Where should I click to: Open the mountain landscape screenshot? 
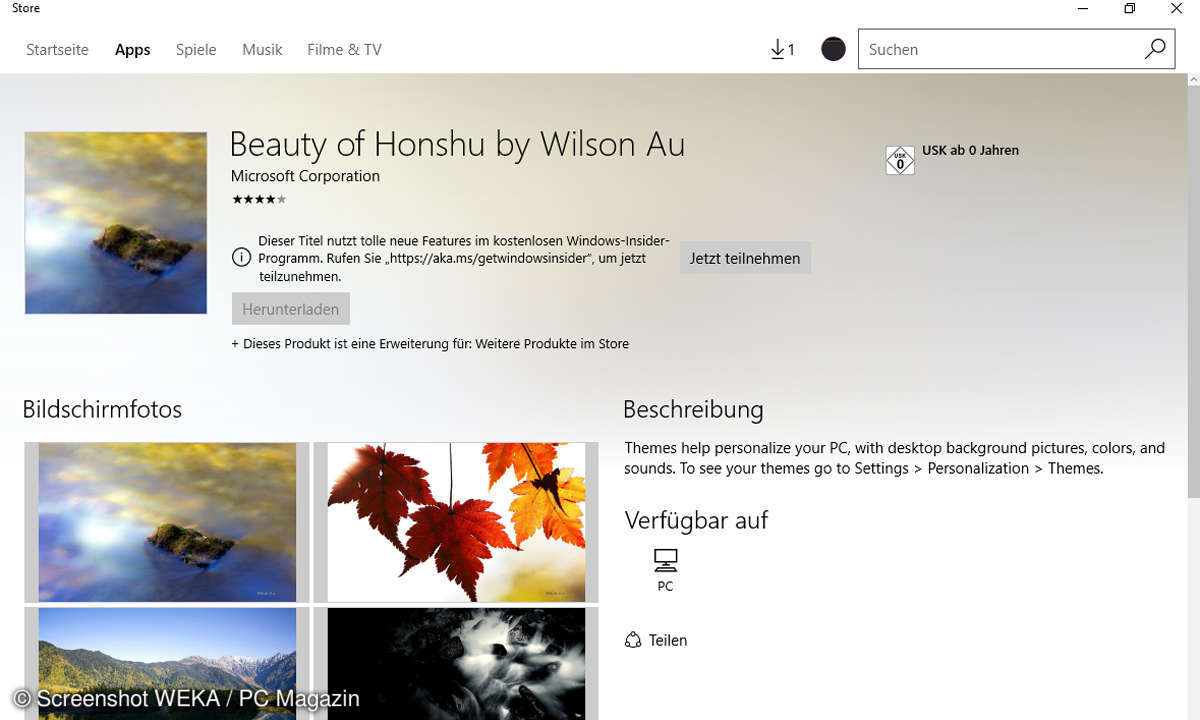point(167,663)
